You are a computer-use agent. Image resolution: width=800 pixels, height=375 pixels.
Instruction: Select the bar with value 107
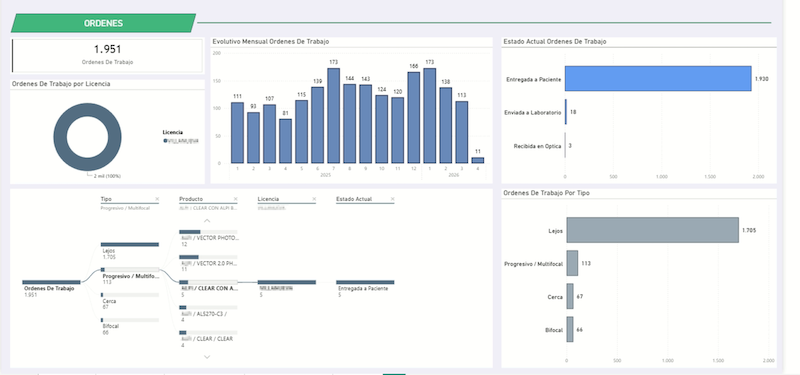(x=269, y=134)
